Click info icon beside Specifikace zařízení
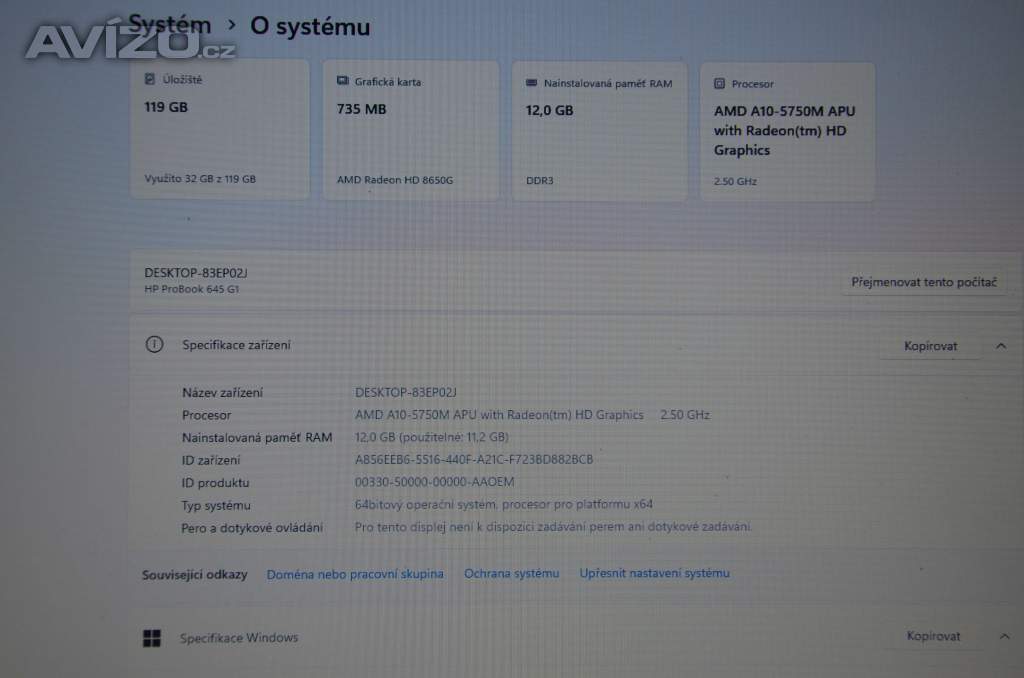 (154, 344)
